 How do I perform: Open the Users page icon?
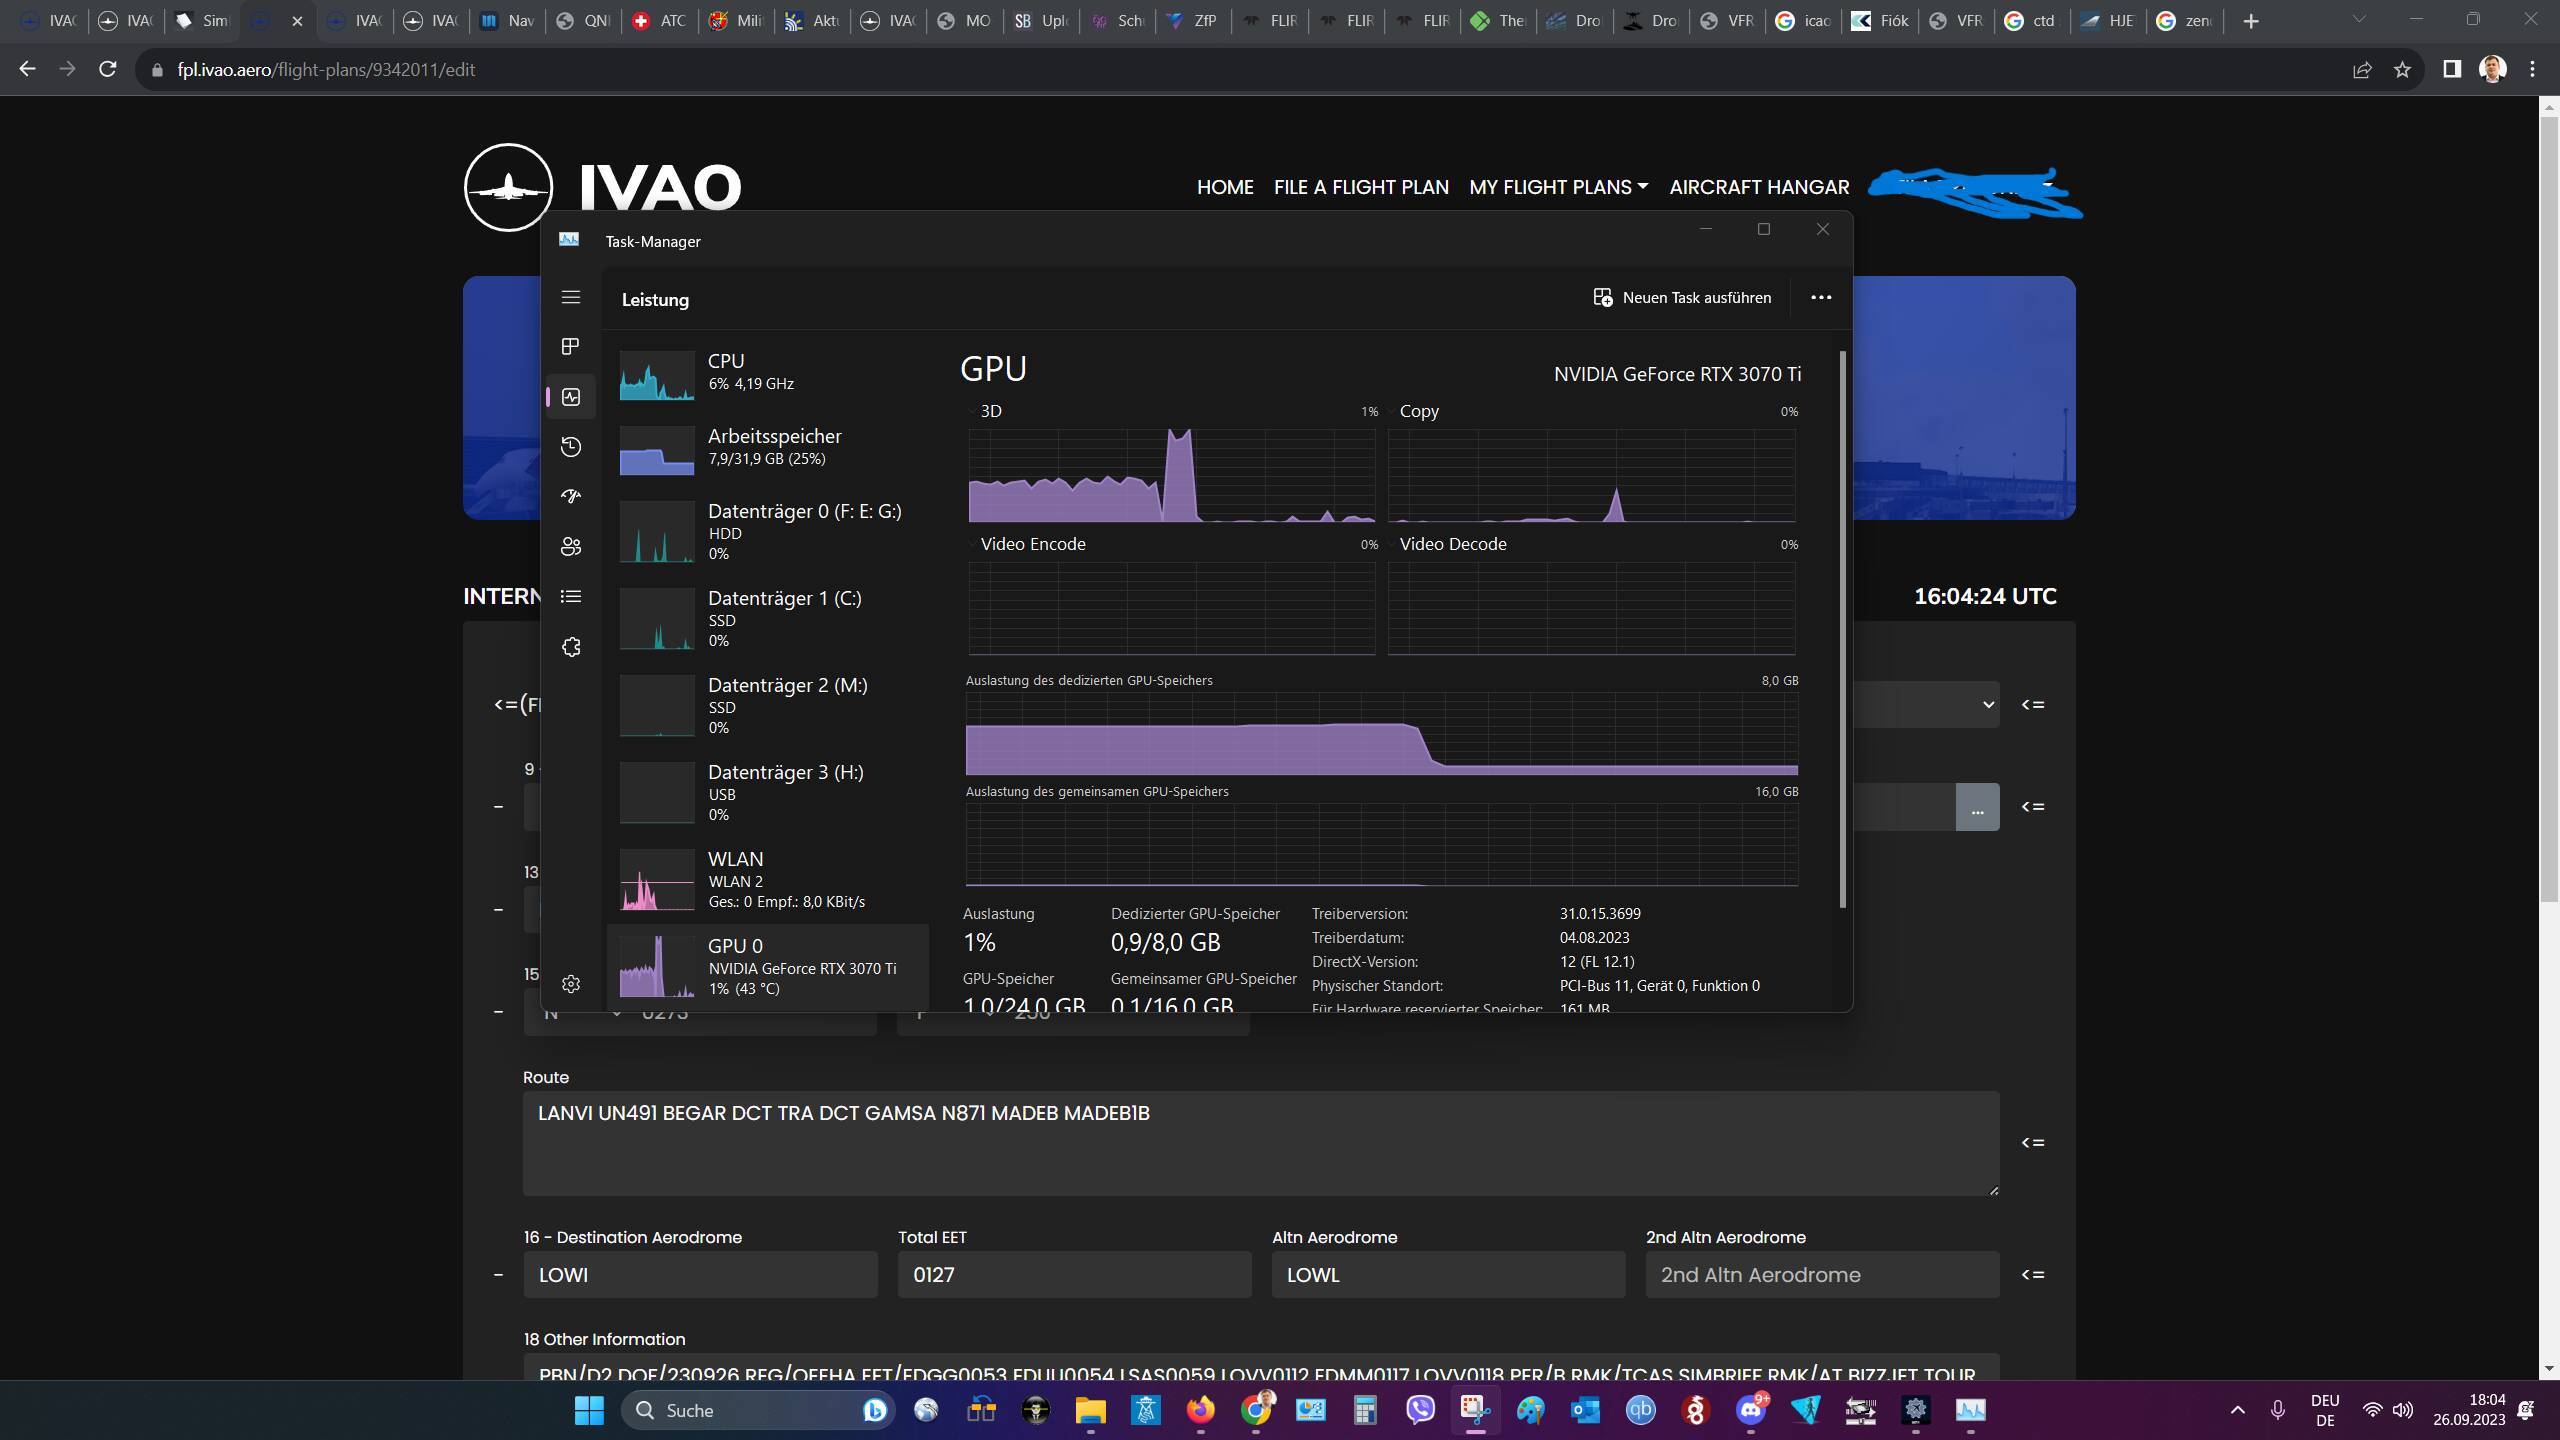(571, 547)
